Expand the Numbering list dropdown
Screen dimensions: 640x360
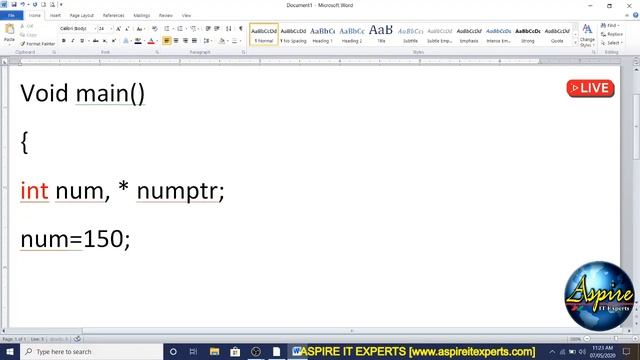tap(186, 29)
